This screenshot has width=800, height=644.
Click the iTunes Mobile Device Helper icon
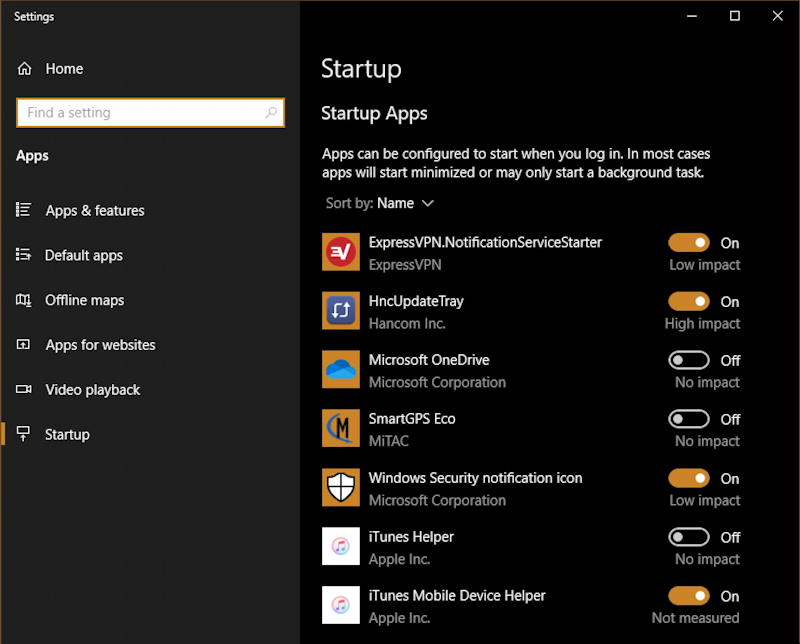pos(341,606)
